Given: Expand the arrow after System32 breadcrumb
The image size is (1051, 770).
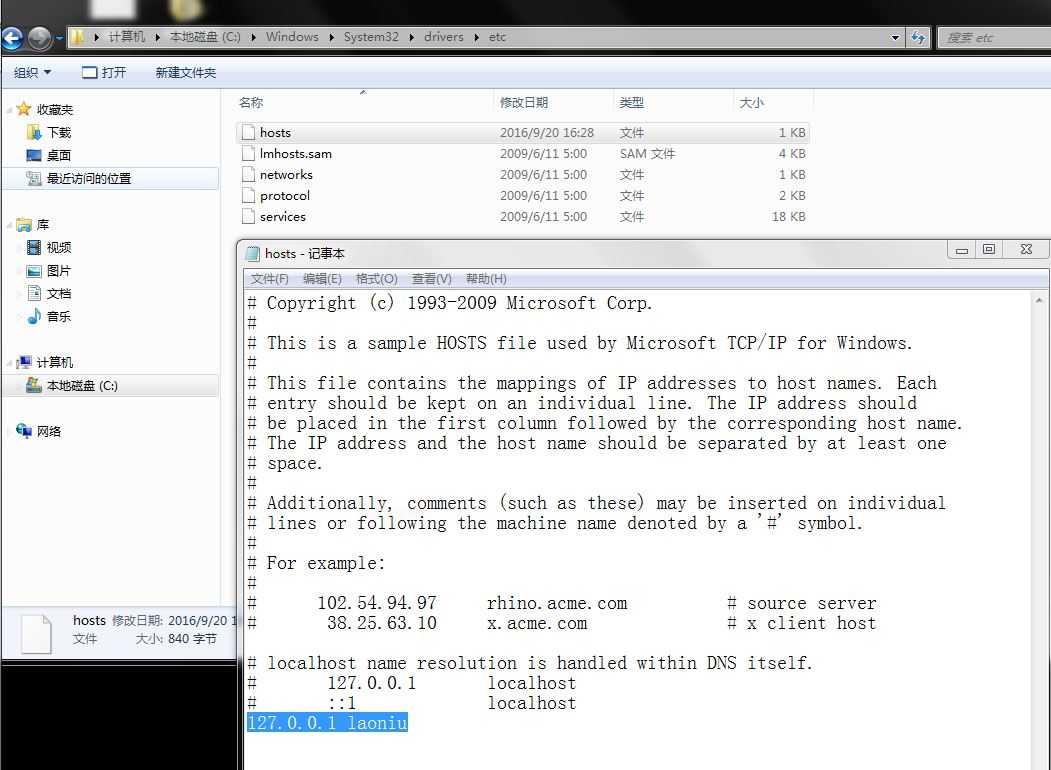Looking at the screenshot, I should [411, 38].
